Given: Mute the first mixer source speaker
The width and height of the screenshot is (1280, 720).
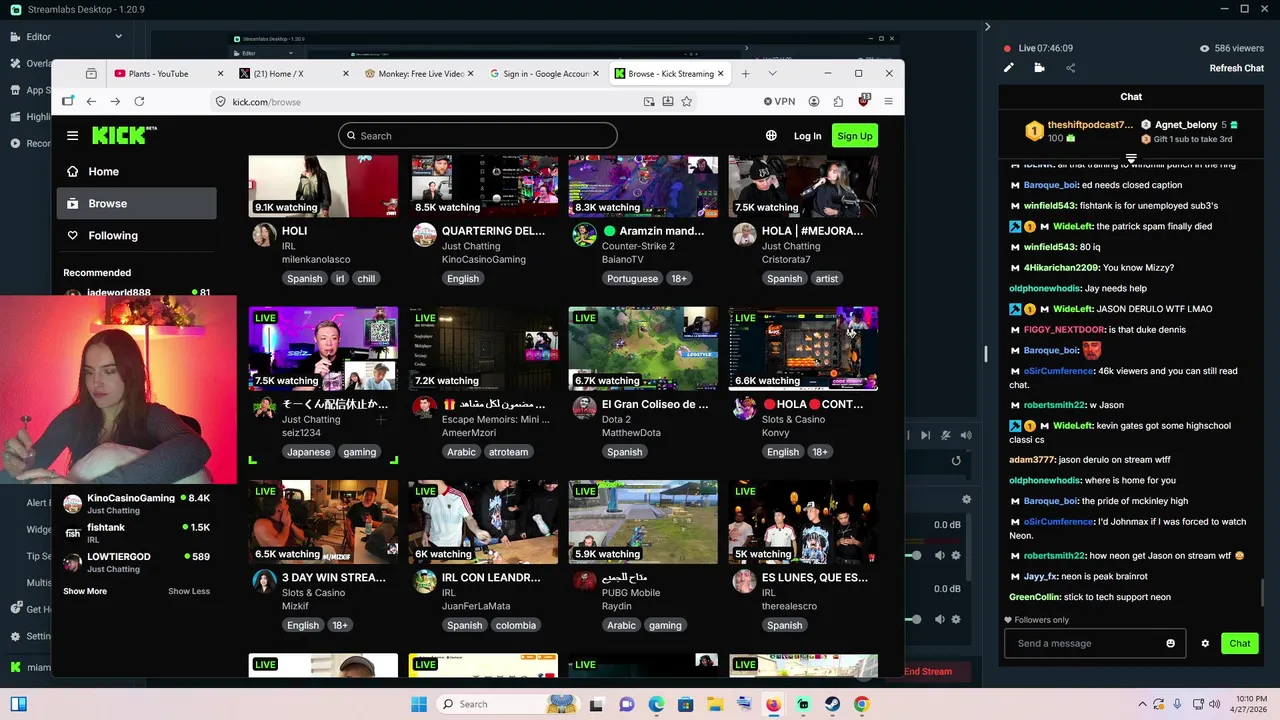Looking at the screenshot, I should point(940,555).
